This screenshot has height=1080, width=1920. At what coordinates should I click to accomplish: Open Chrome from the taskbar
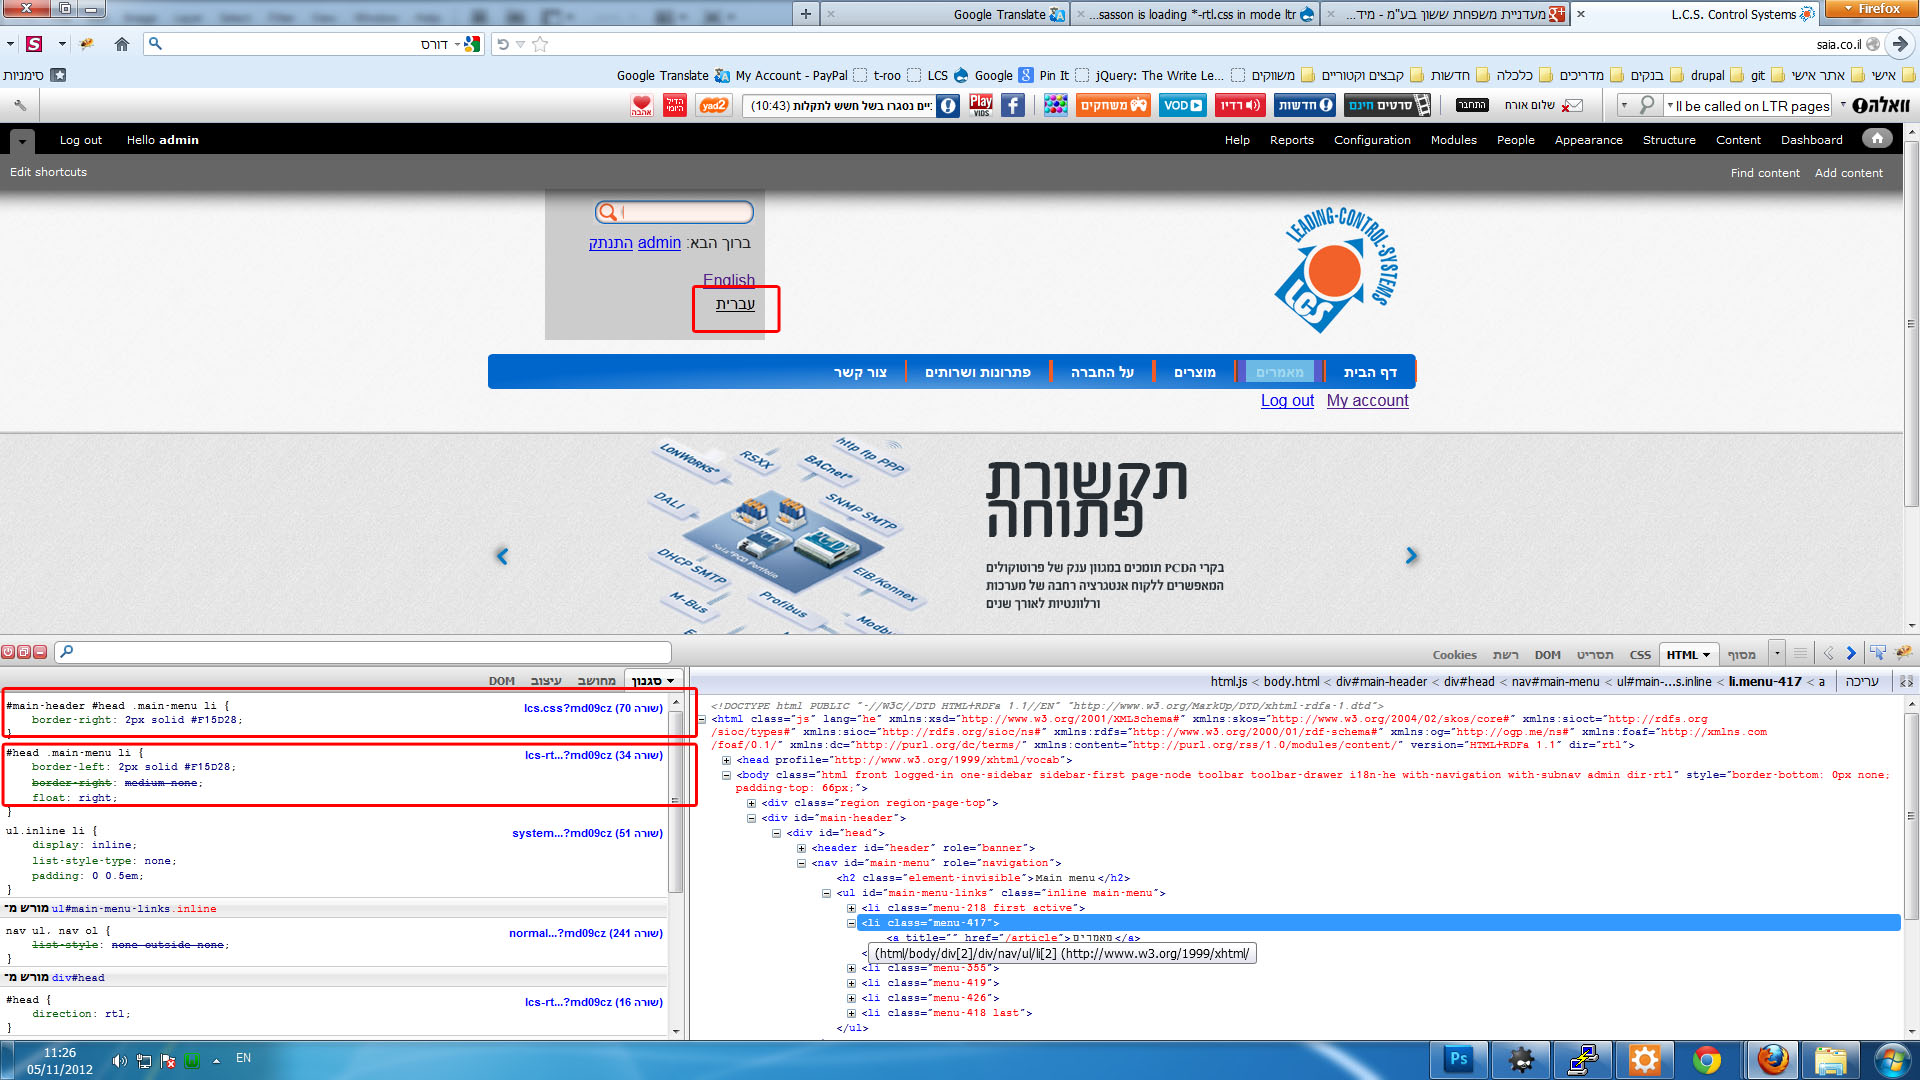pyautogui.click(x=1707, y=1059)
